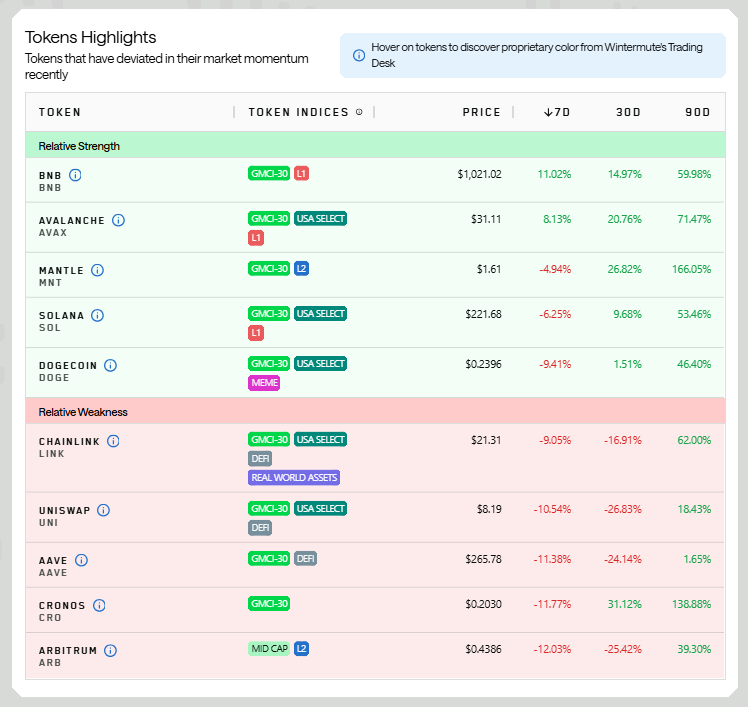The width and height of the screenshot is (748, 707).
Task: Click the $221.68 Solana price
Action: click(483, 314)
